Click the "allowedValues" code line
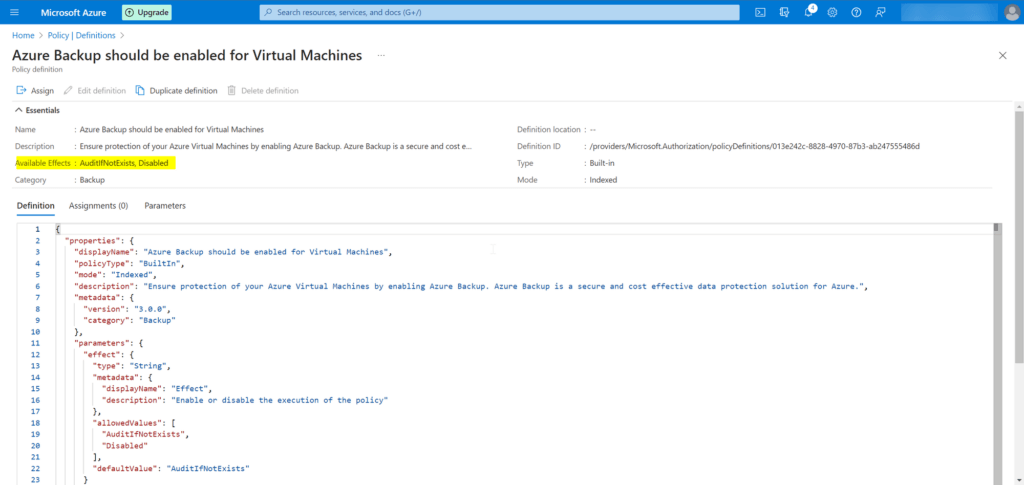 (x=134, y=423)
